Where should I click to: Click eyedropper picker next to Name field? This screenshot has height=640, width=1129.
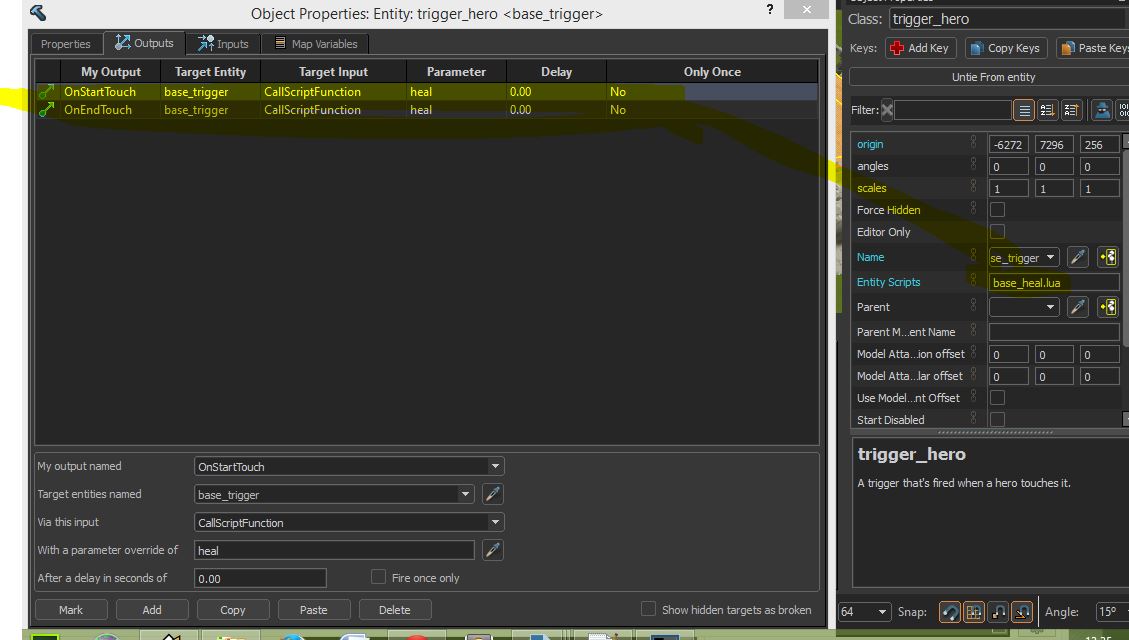coord(1077,257)
